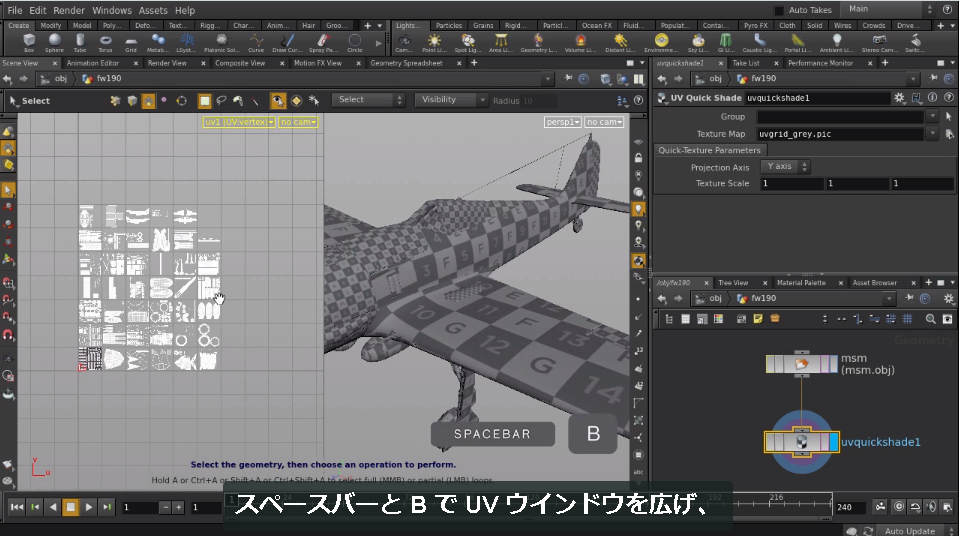Open the persp1 viewport menu
959x536 pixels.
[562, 122]
